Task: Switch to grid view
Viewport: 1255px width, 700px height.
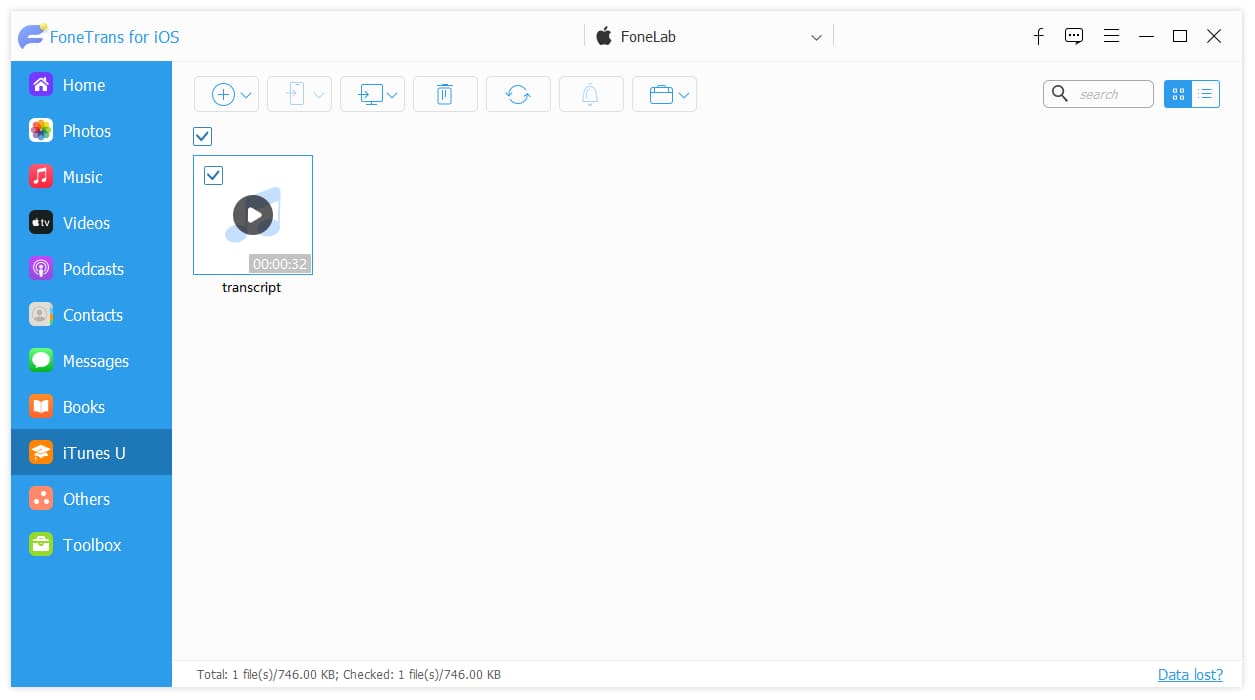Action: click(1178, 94)
